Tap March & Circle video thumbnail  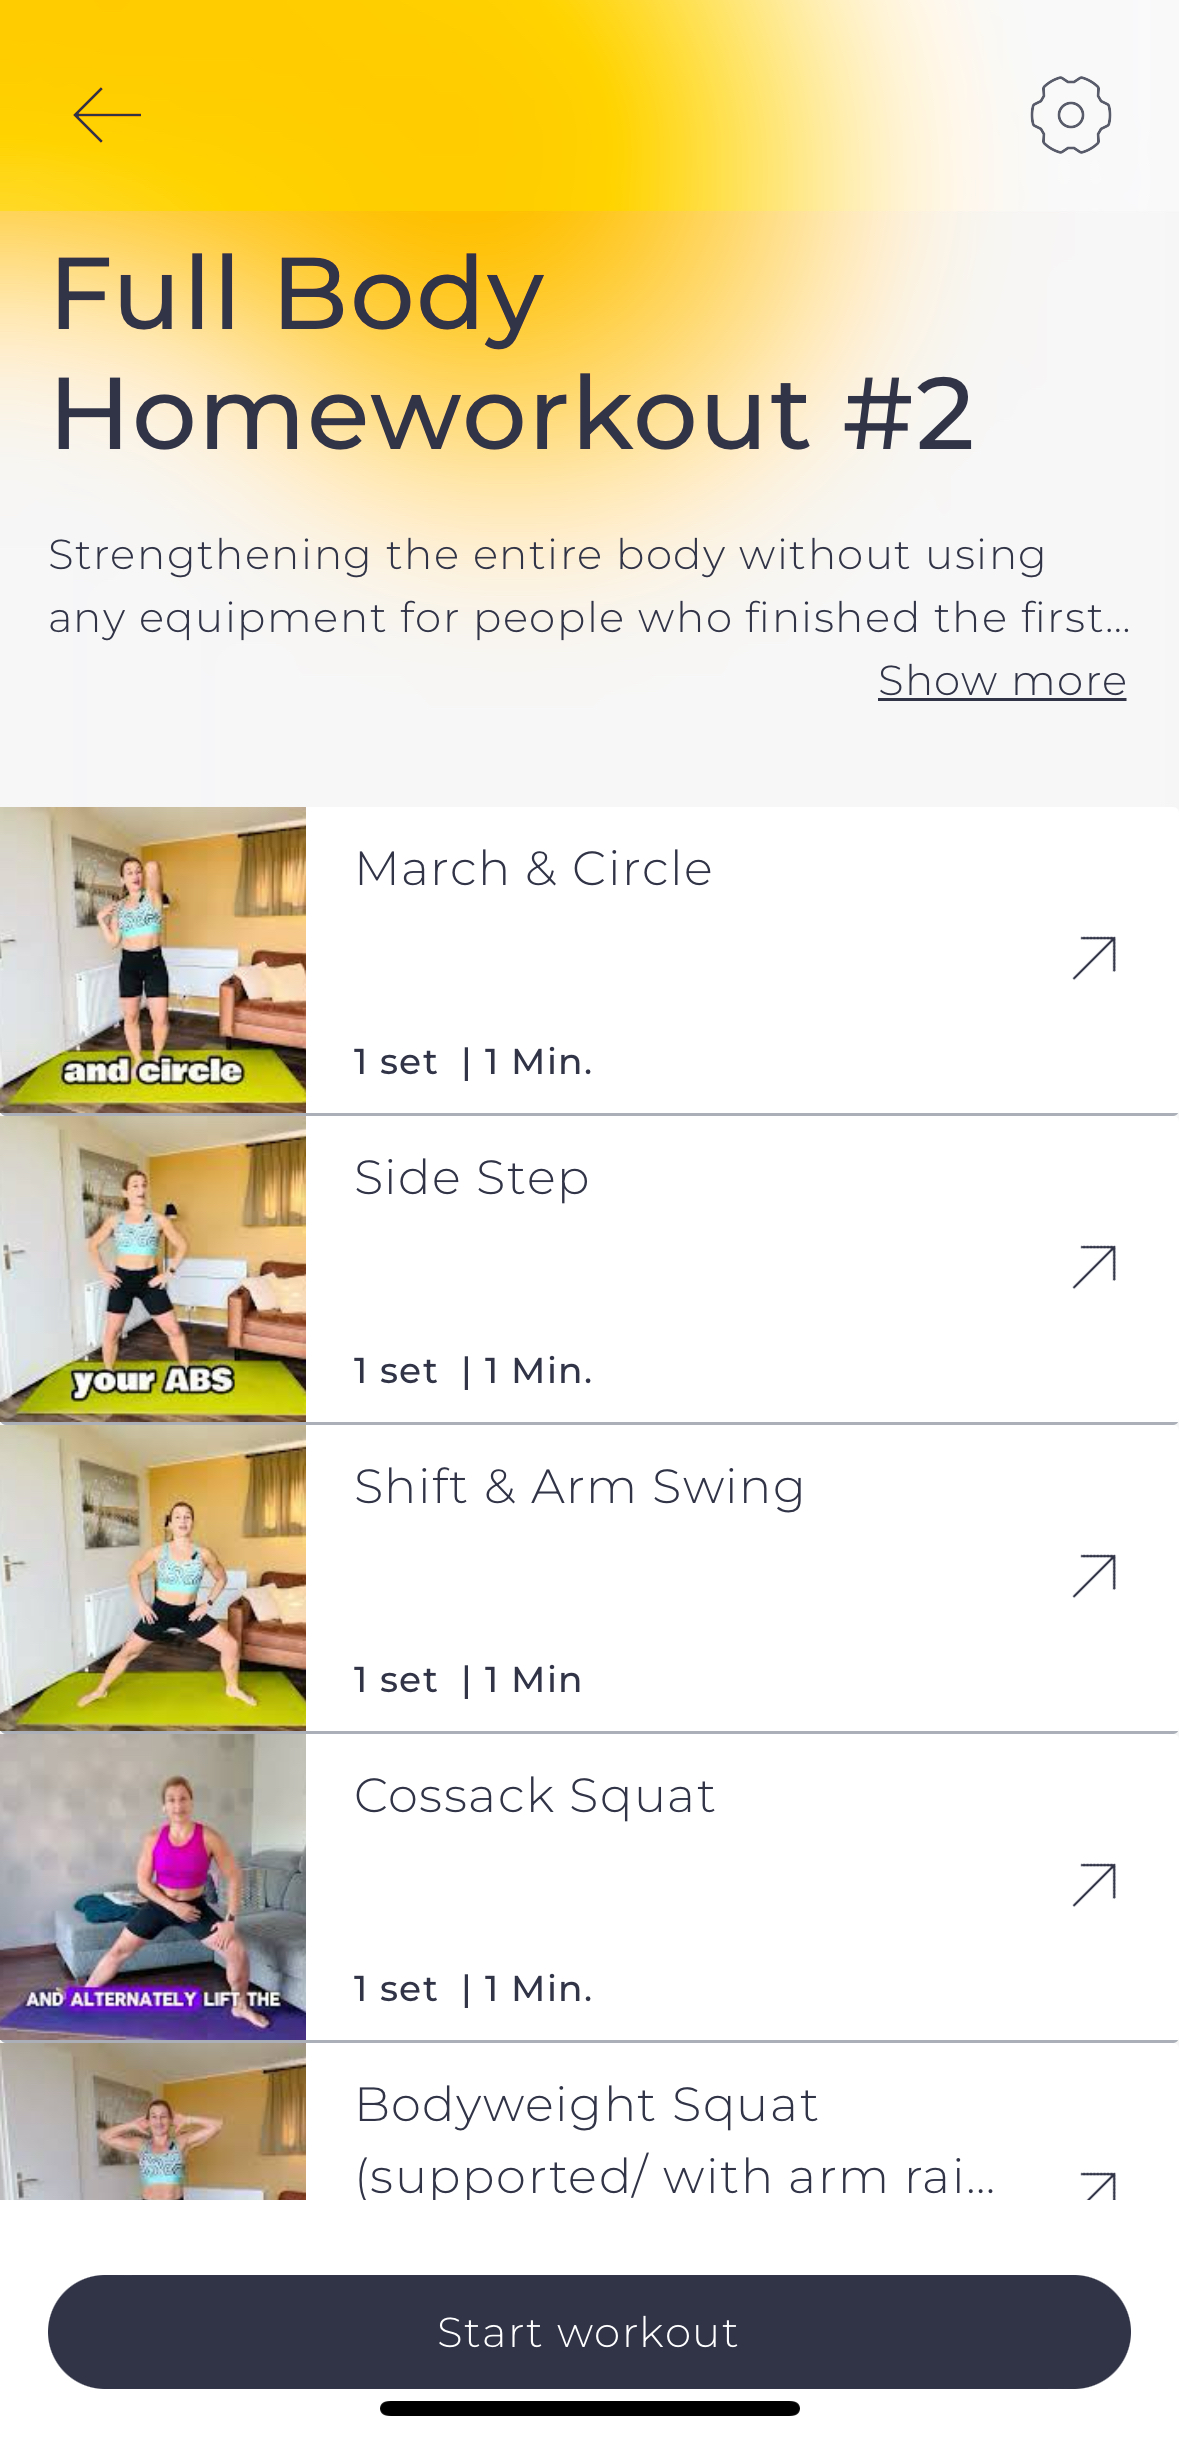tap(153, 960)
